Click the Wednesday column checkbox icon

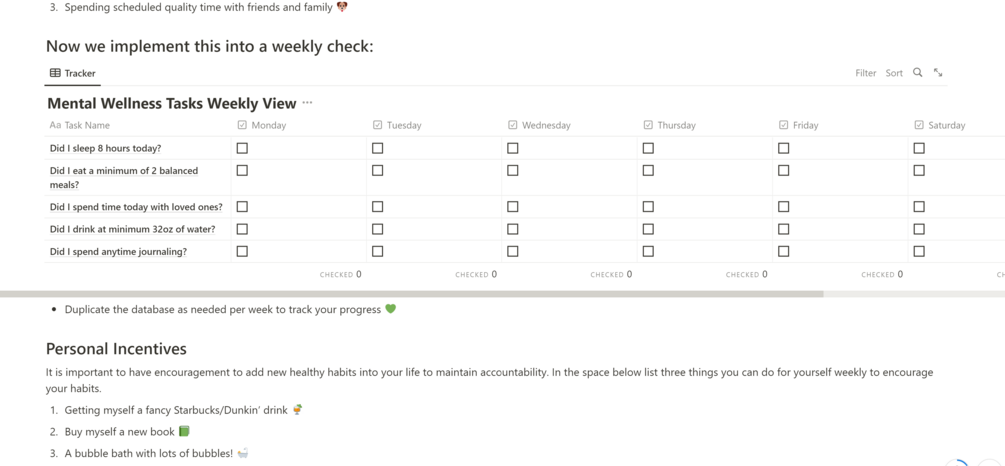[512, 125]
